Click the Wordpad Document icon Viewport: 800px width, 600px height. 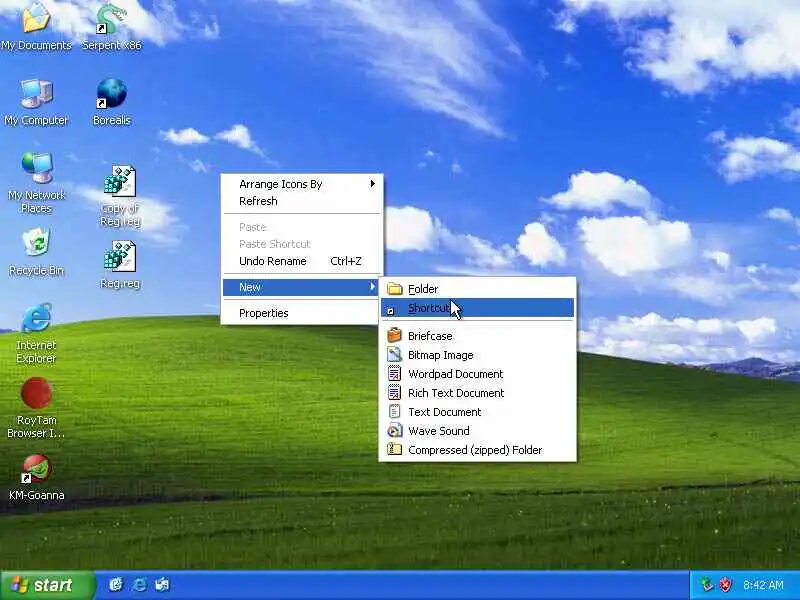pyautogui.click(x=394, y=373)
